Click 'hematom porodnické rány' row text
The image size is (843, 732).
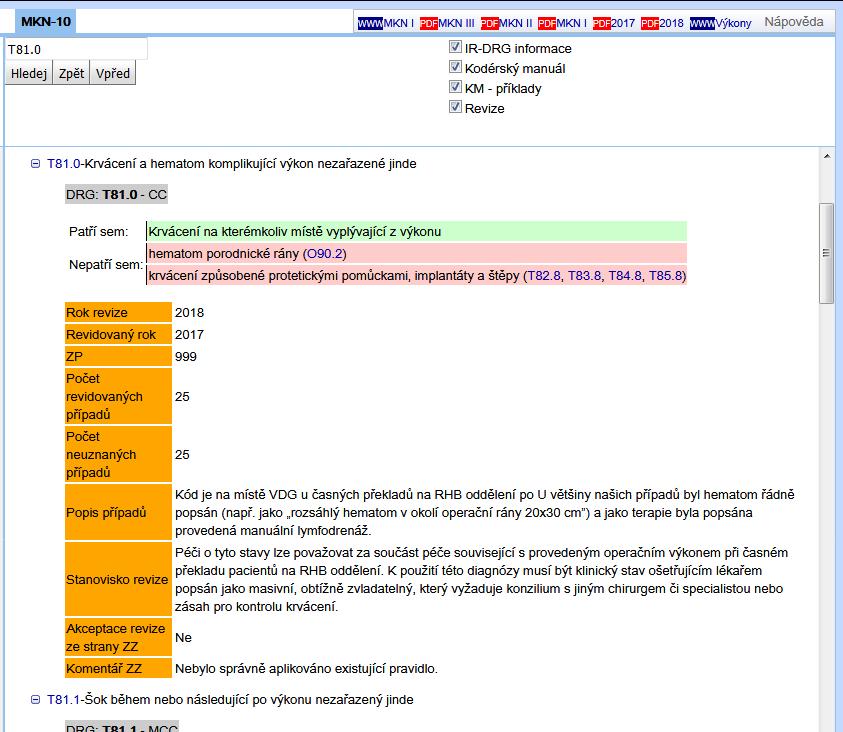click(x=247, y=254)
